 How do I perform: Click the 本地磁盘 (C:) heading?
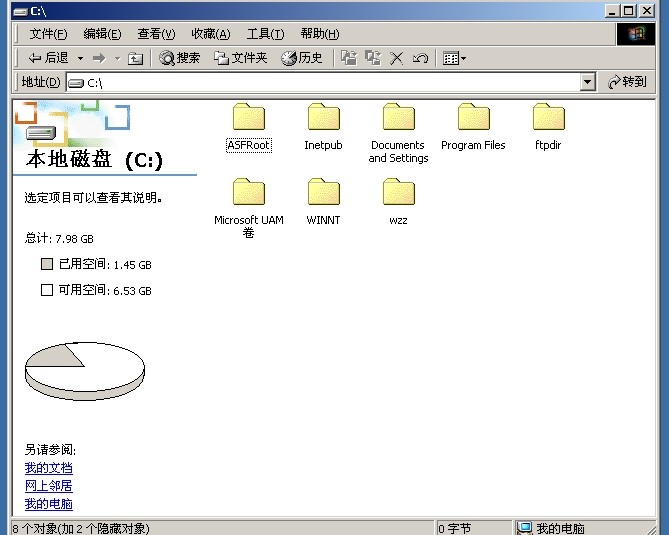pyautogui.click(x=94, y=160)
